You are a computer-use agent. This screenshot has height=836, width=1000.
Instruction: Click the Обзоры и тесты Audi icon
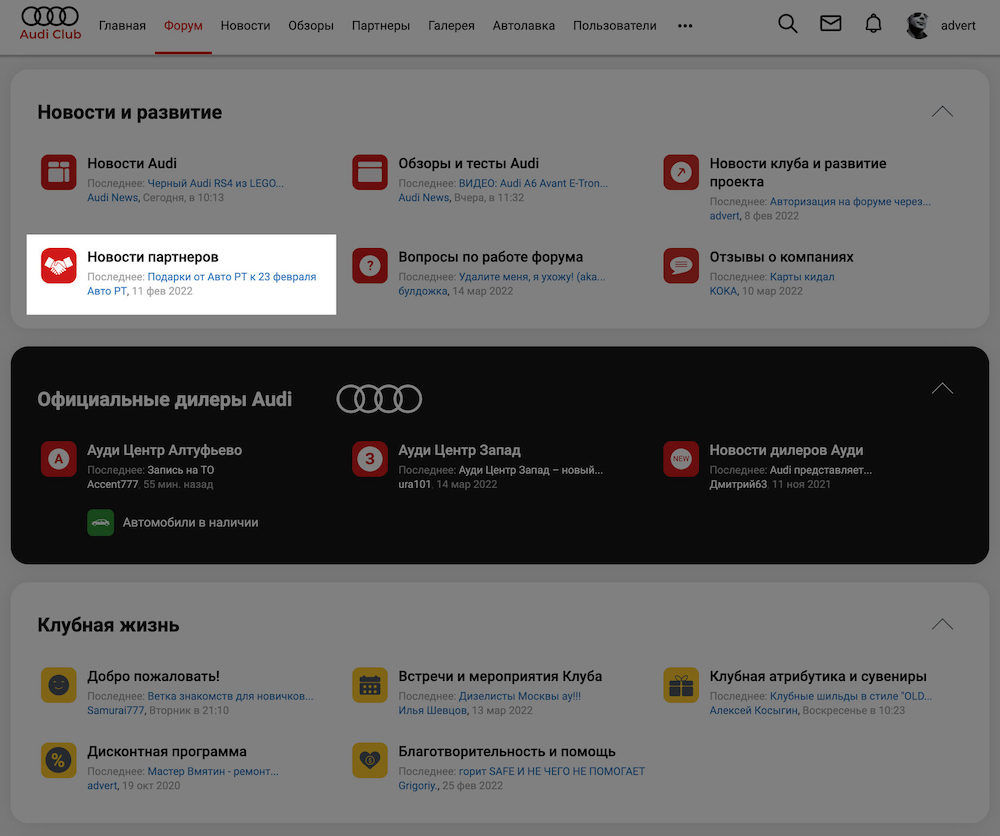(370, 172)
